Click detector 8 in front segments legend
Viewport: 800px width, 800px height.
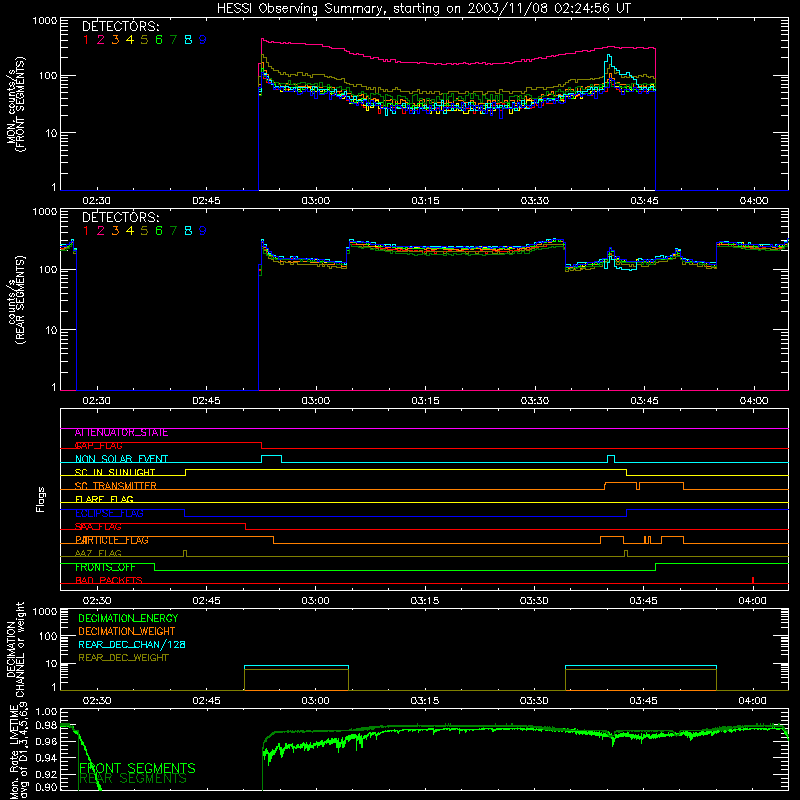[188, 40]
